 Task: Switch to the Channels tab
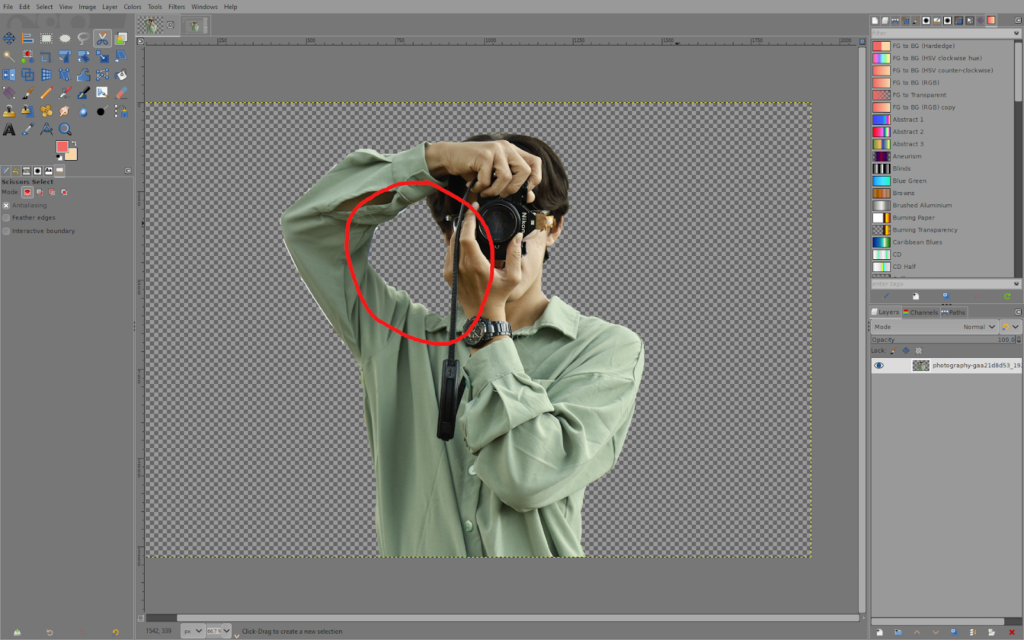[x=922, y=311]
